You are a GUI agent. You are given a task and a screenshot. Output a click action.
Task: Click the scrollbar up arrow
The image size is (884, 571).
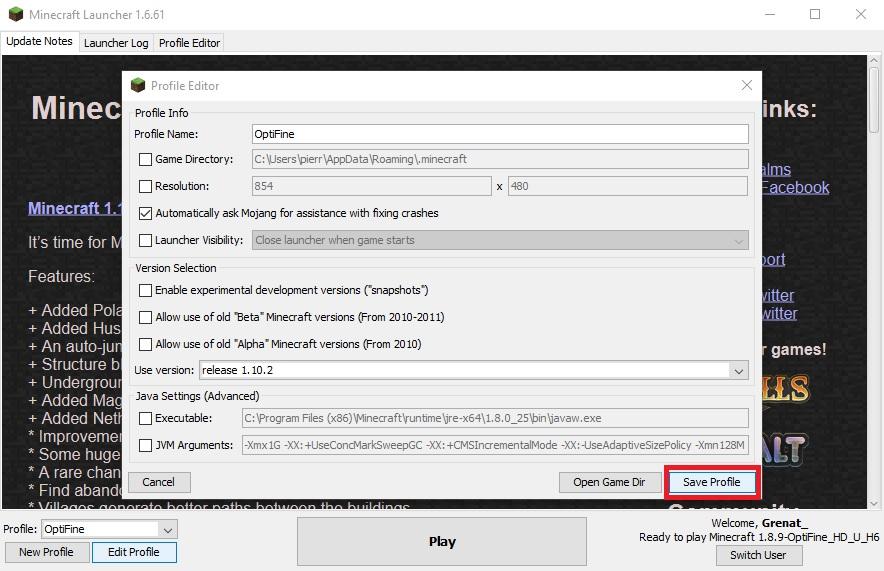874,60
